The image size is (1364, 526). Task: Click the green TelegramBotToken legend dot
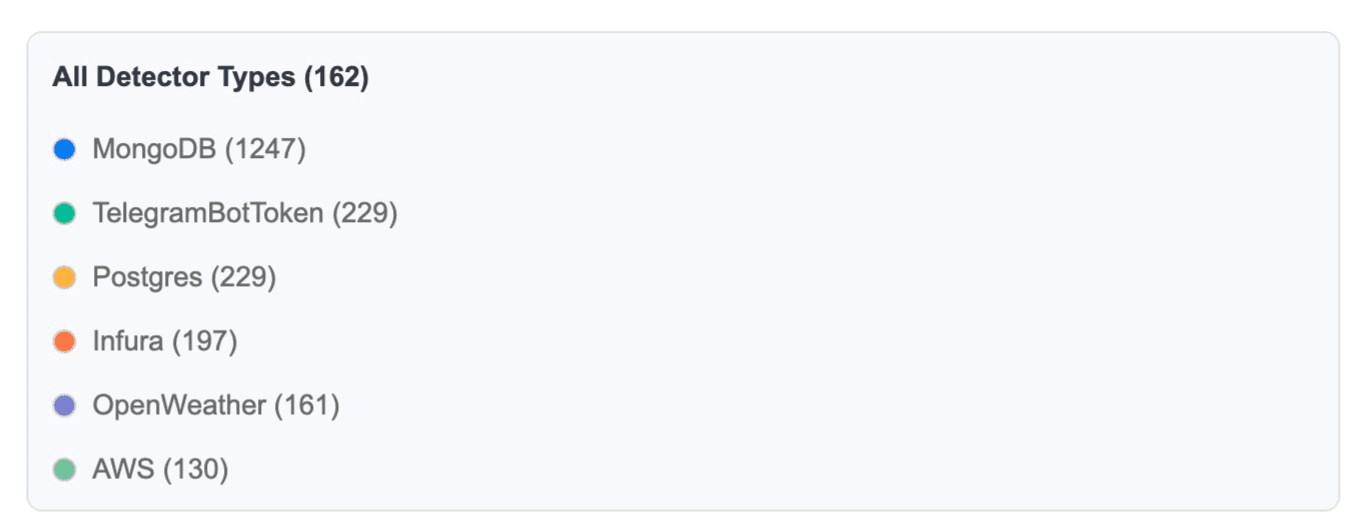[64, 214]
